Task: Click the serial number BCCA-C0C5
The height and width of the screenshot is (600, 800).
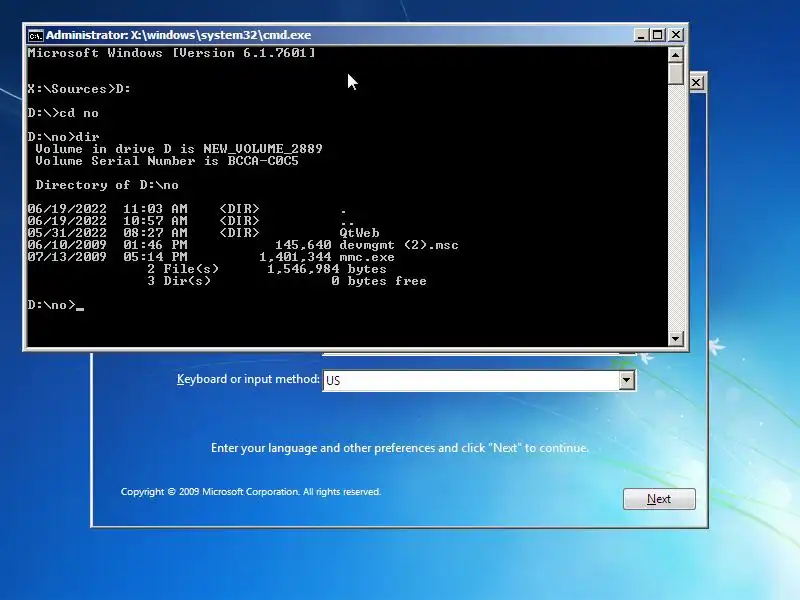Action: (x=263, y=161)
